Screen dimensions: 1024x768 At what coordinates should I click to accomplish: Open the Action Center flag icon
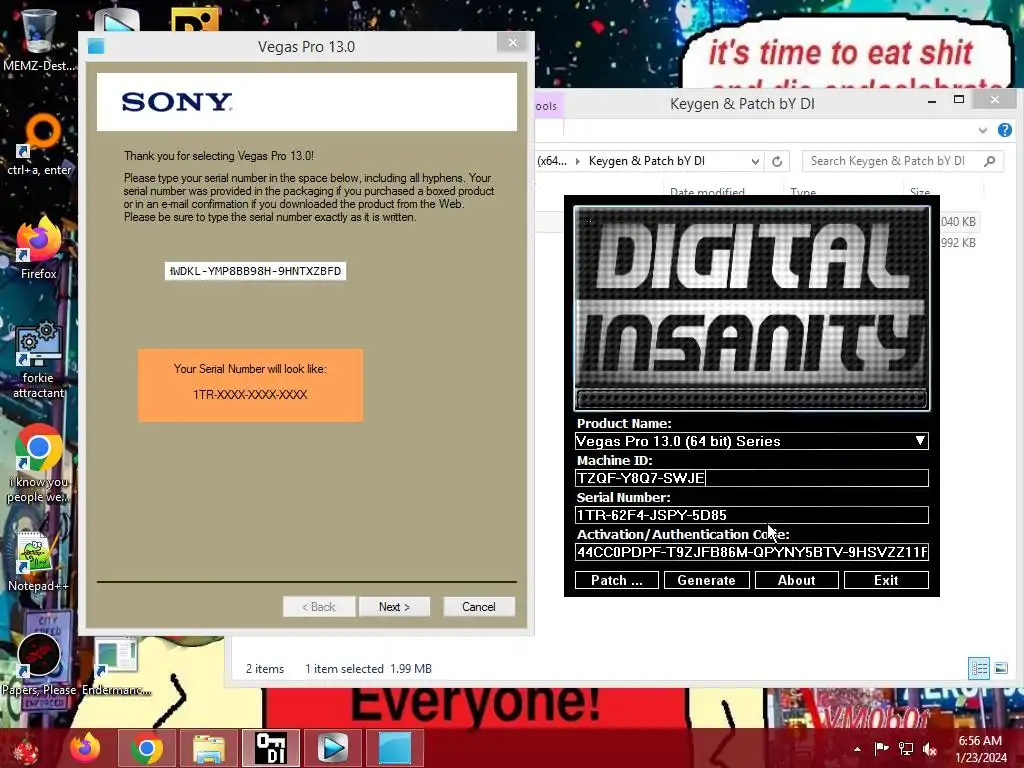882,749
